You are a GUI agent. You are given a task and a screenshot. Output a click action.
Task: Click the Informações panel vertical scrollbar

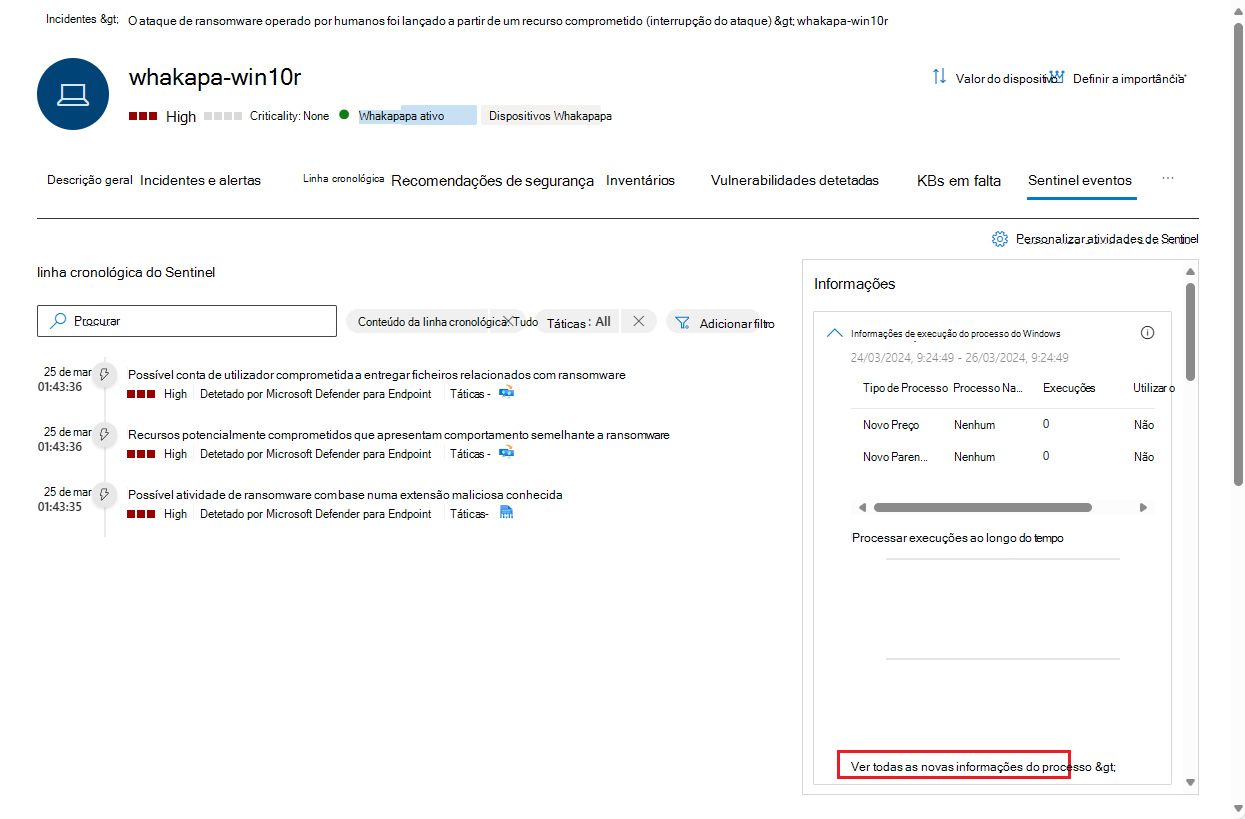click(x=1190, y=332)
